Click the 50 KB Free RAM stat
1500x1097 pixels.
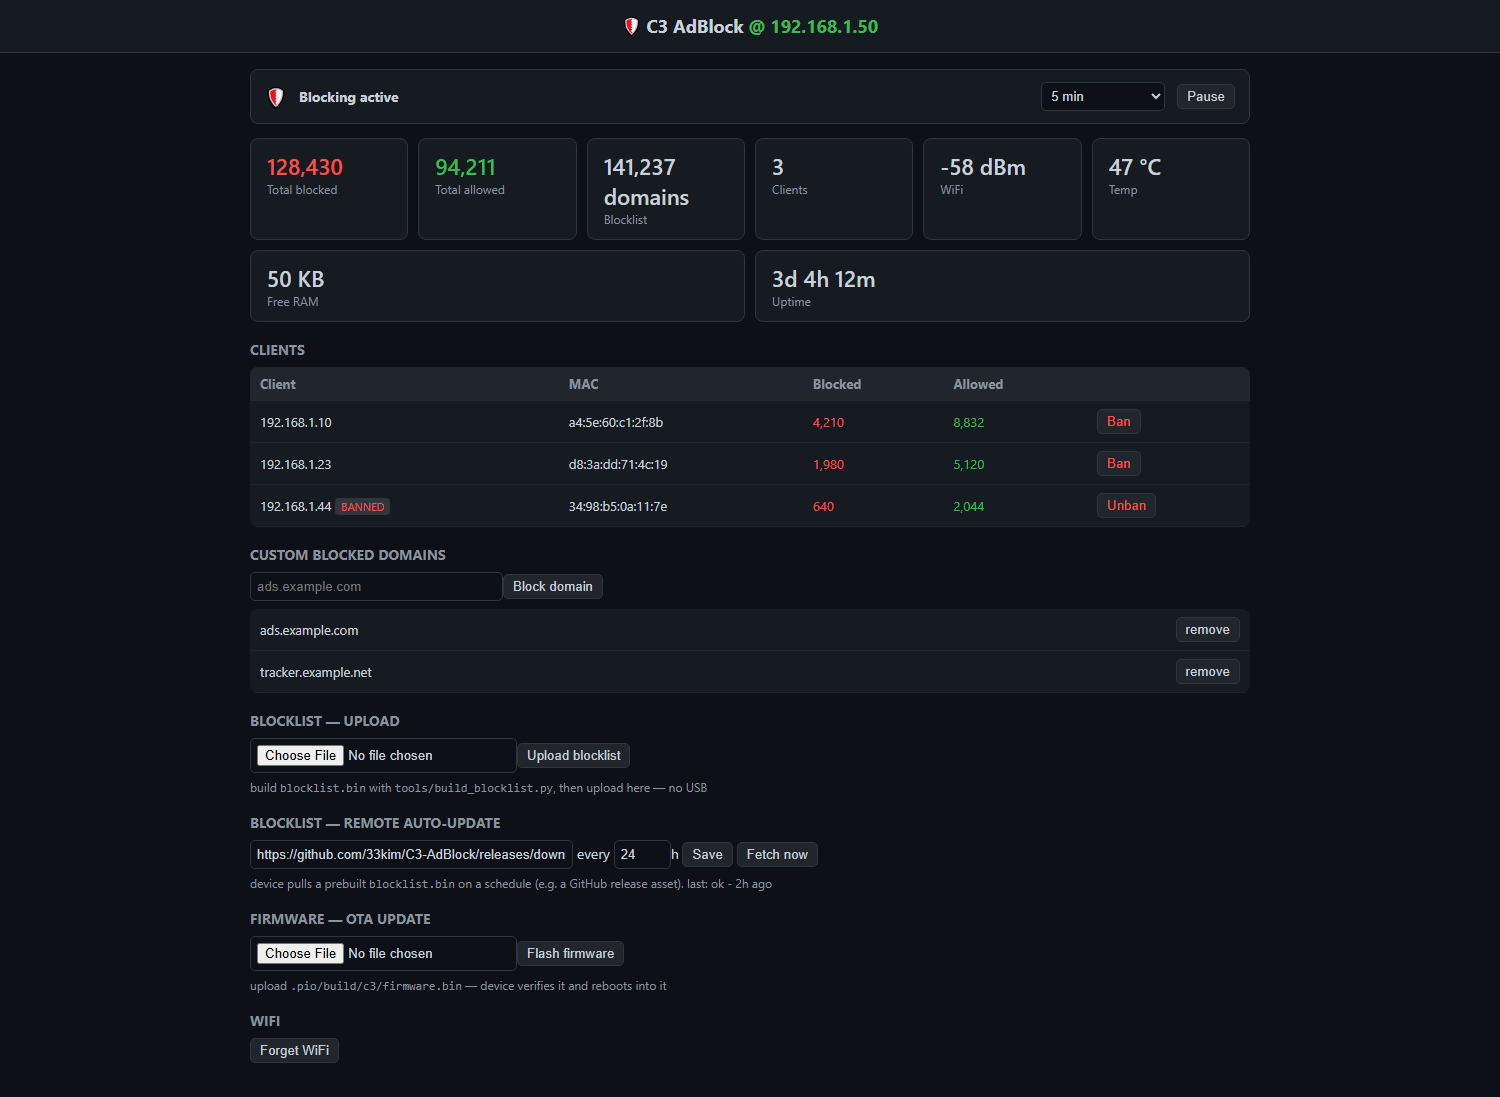[497, 286]
